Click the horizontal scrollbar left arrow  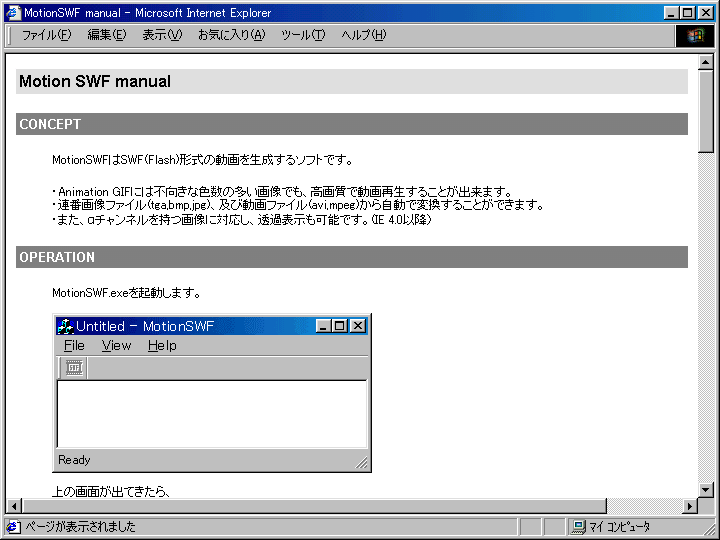pyautogui.click(x=14, y=506)
